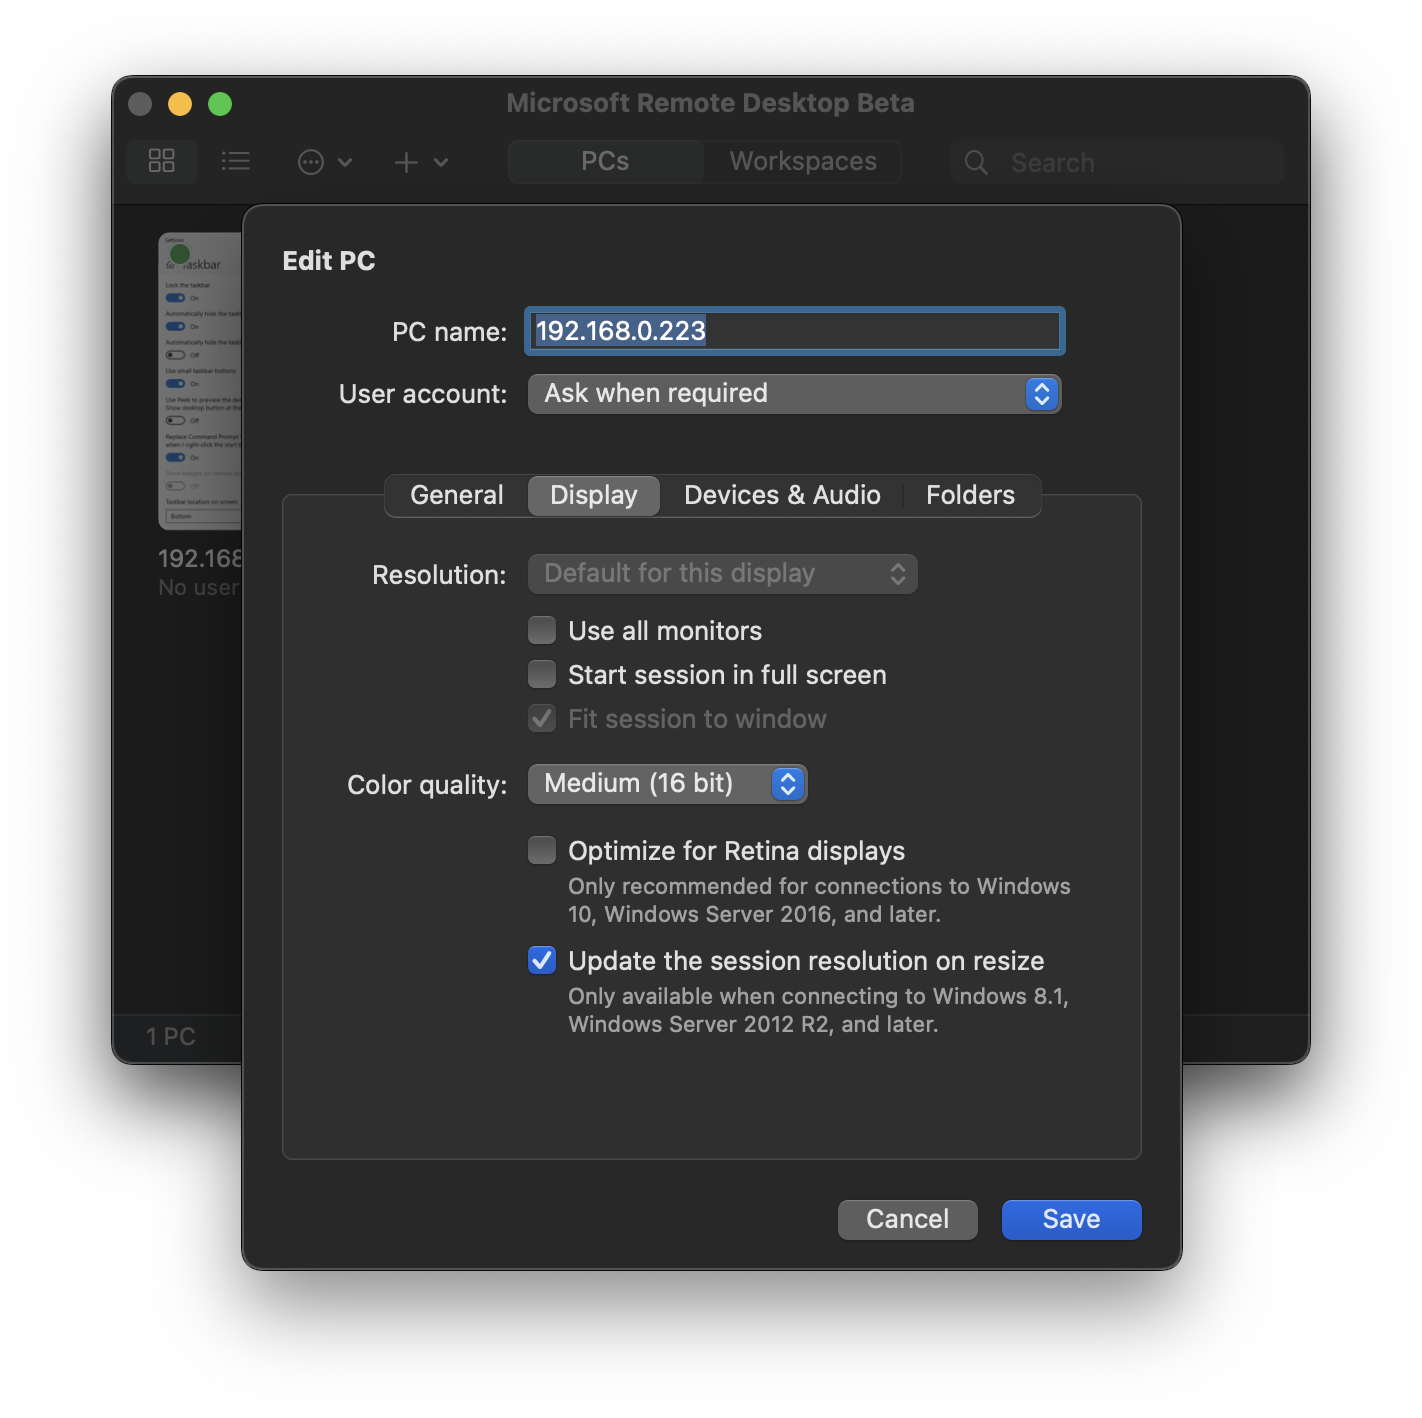Switch to list view icon in toolbar
The image size is (1422, 1418).
pyautogui.click(x=235, y=161)
